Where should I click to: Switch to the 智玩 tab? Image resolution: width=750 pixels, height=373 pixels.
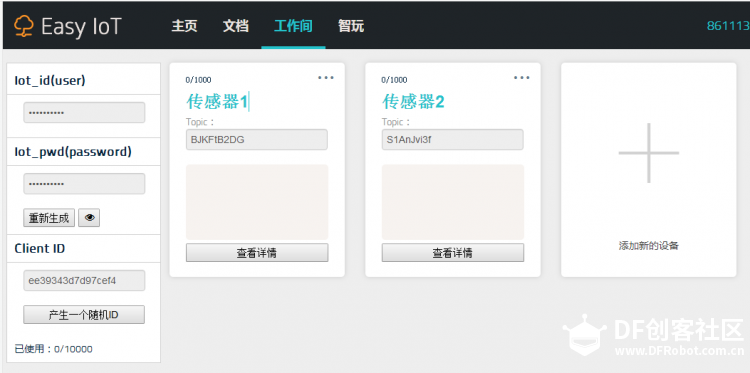[351, 26]
